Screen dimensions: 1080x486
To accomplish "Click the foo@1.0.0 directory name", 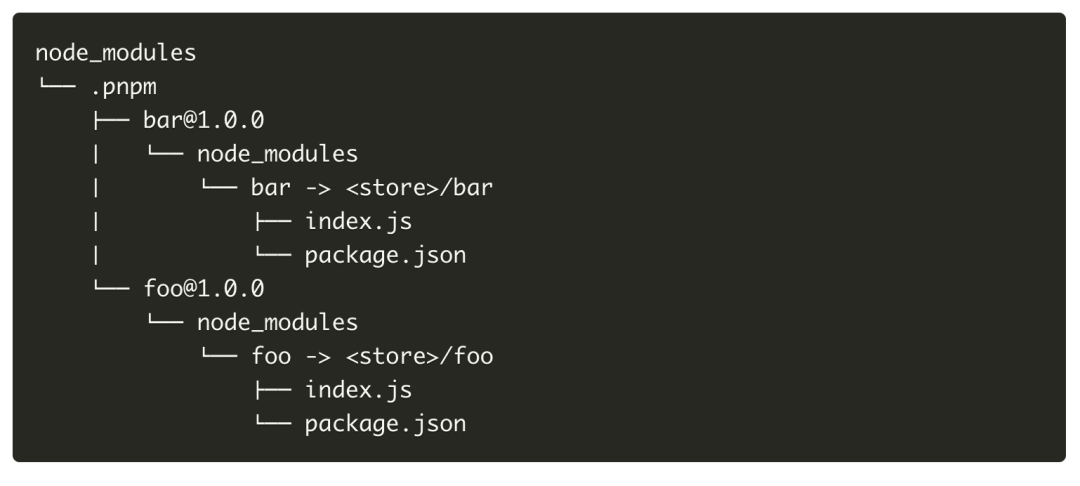I will pos(204,289).
